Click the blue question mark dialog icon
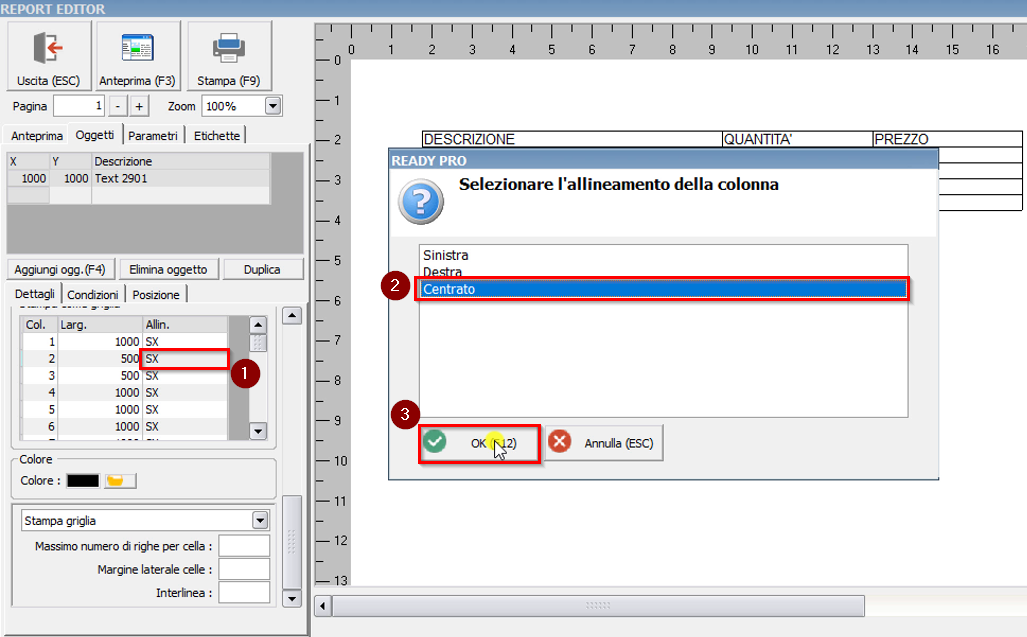Viewport: 1027px width, 637px height. click(421, 201)
